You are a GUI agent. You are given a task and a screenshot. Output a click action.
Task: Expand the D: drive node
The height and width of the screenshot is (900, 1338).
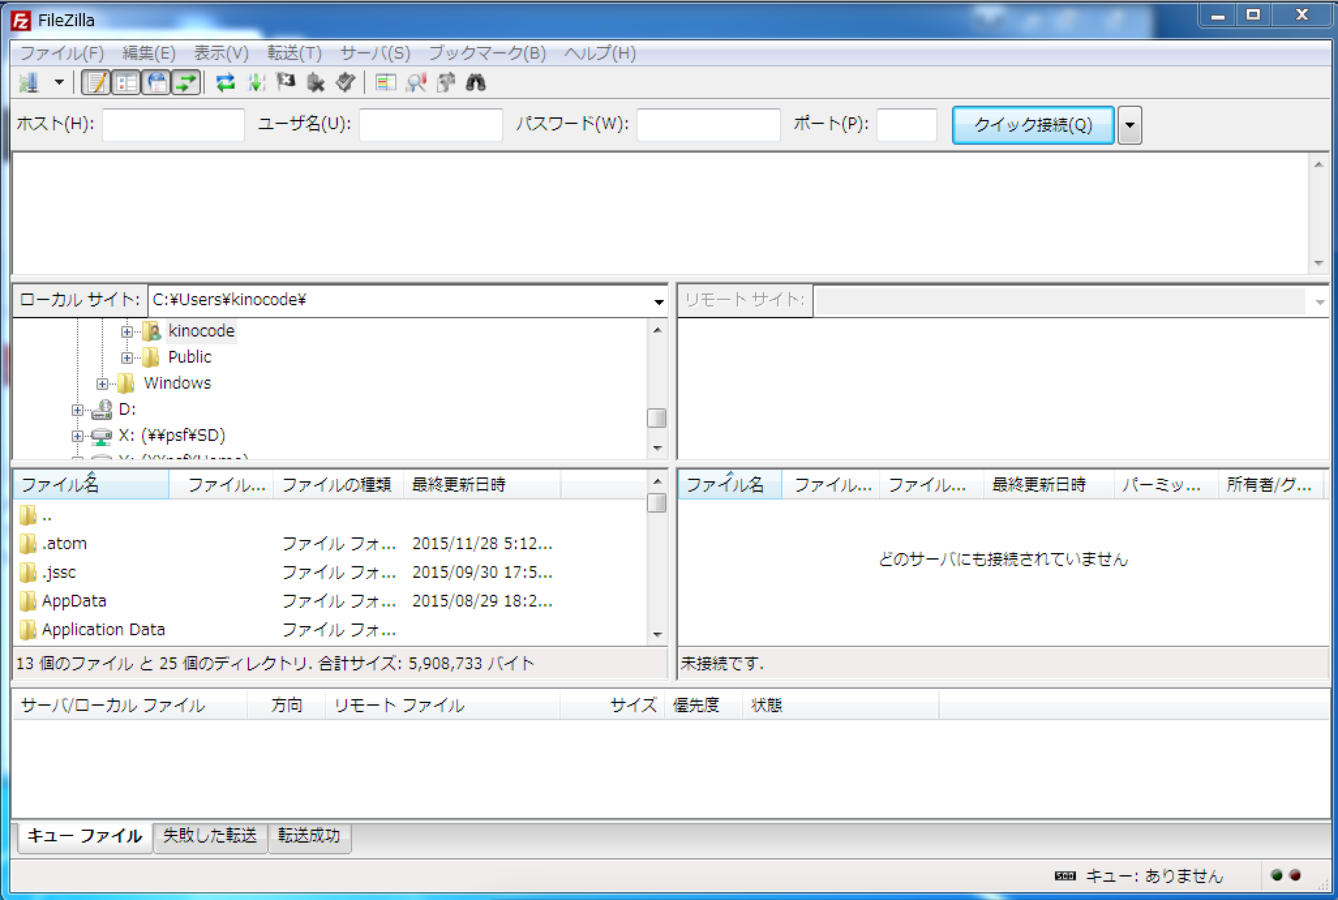click(x=77, y=409)
